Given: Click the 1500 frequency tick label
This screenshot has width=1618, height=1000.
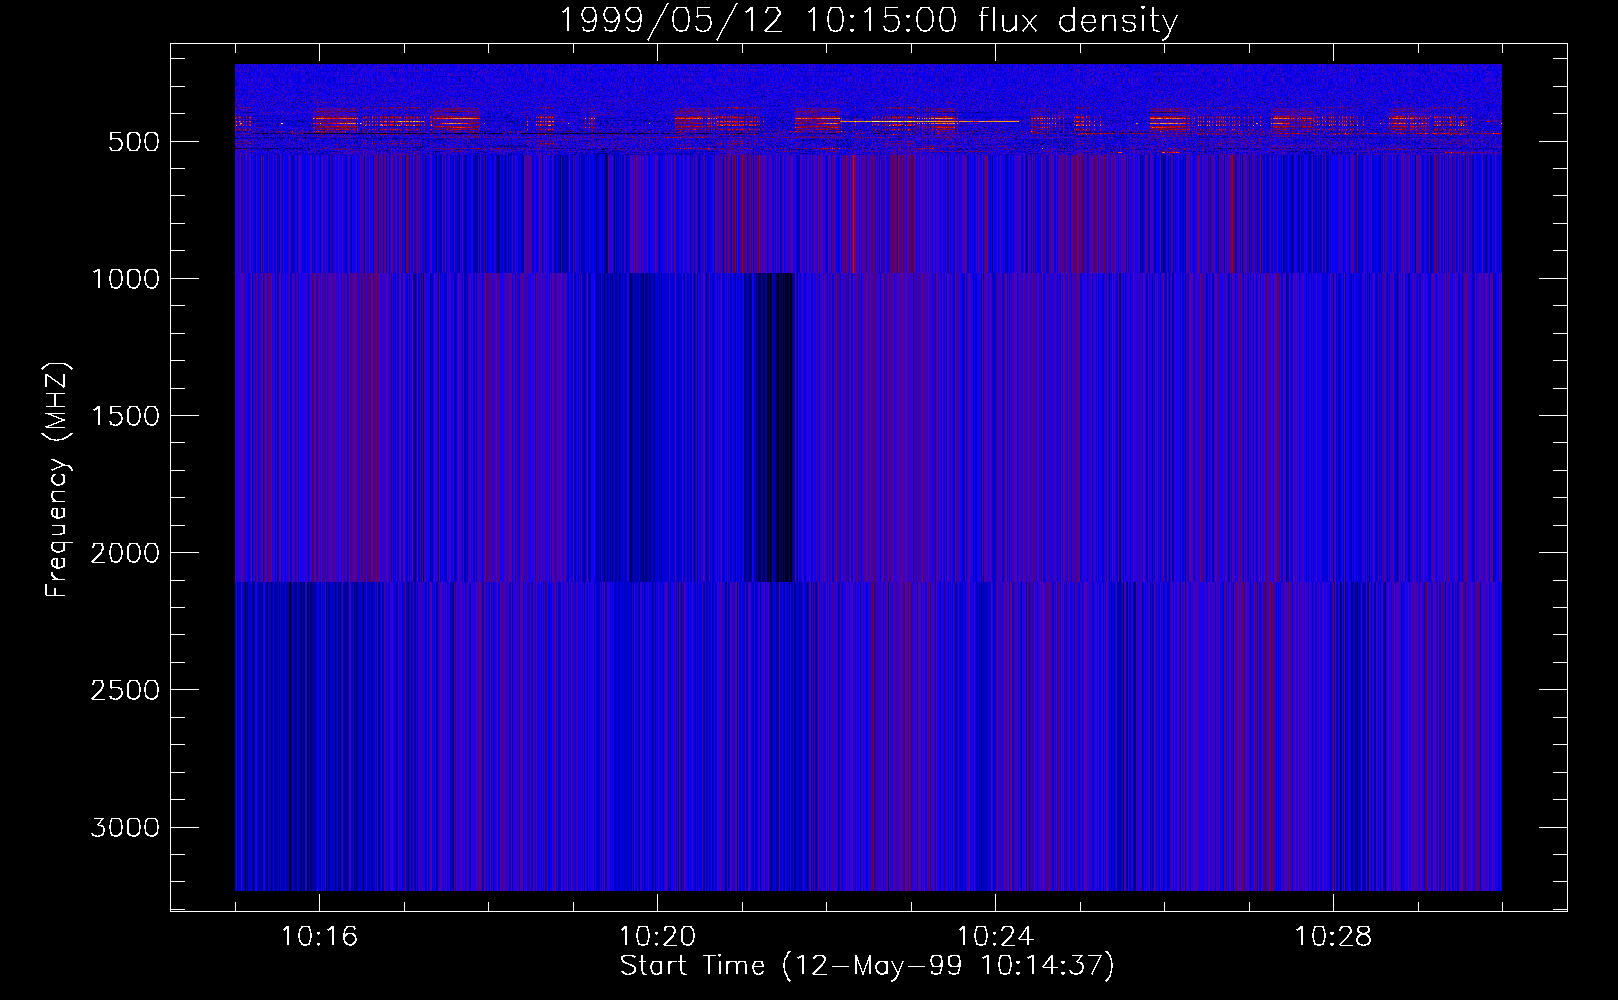Looking at the screenshot, I should tap(125, 416).
